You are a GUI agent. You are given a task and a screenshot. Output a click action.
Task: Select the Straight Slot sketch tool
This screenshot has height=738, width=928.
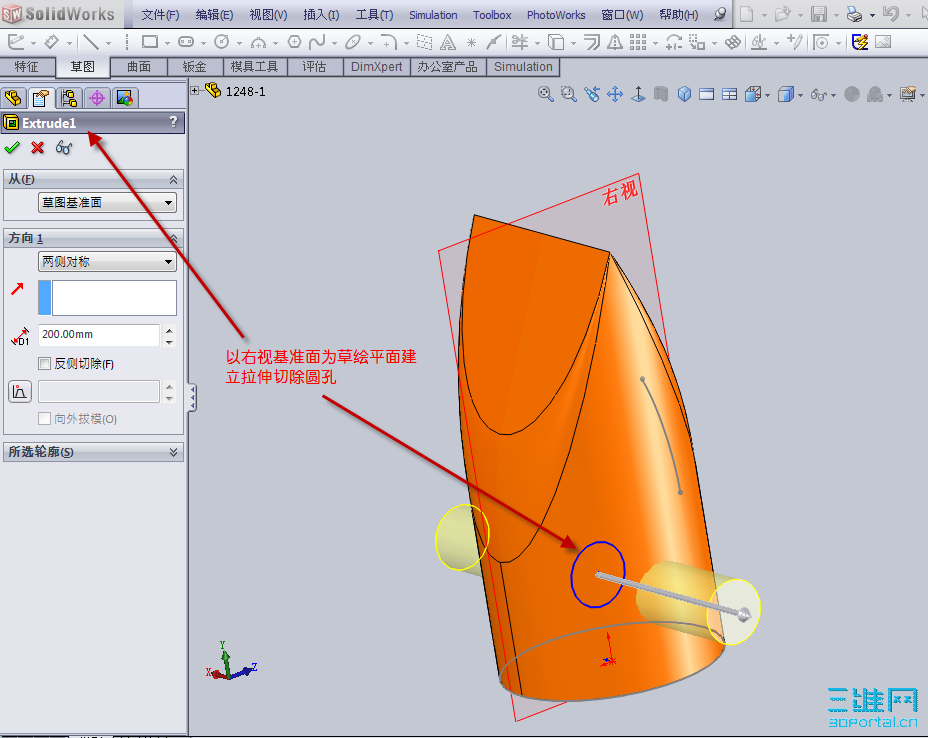(x=186, y=42)
